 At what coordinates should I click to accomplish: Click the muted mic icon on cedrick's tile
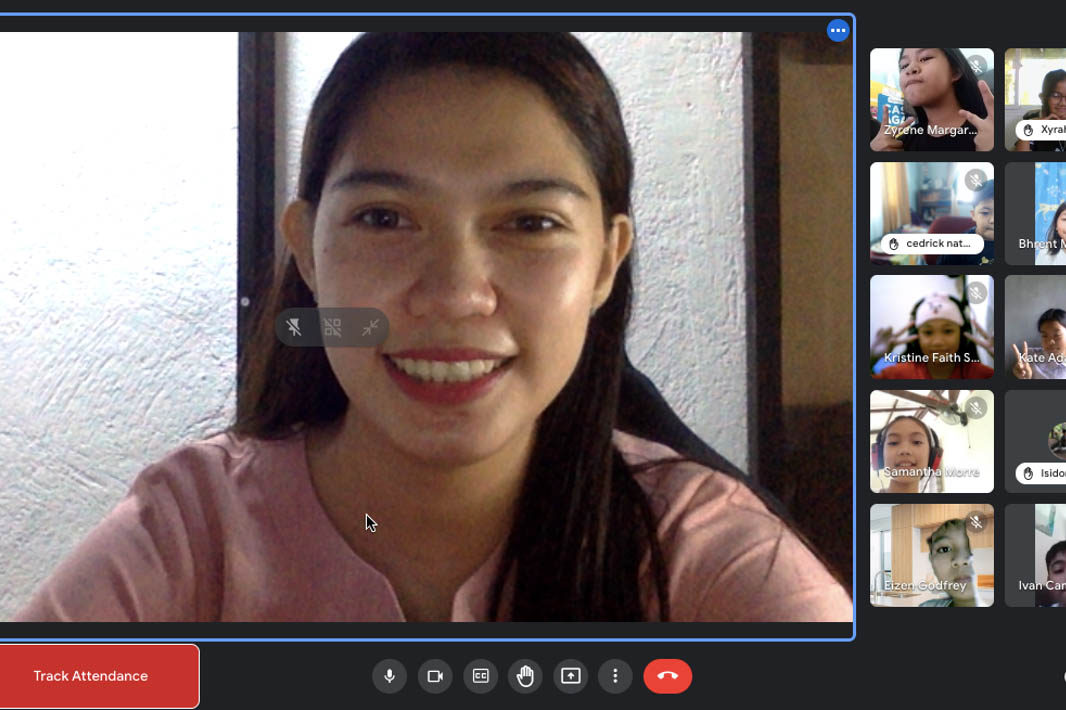coord(976,180)
